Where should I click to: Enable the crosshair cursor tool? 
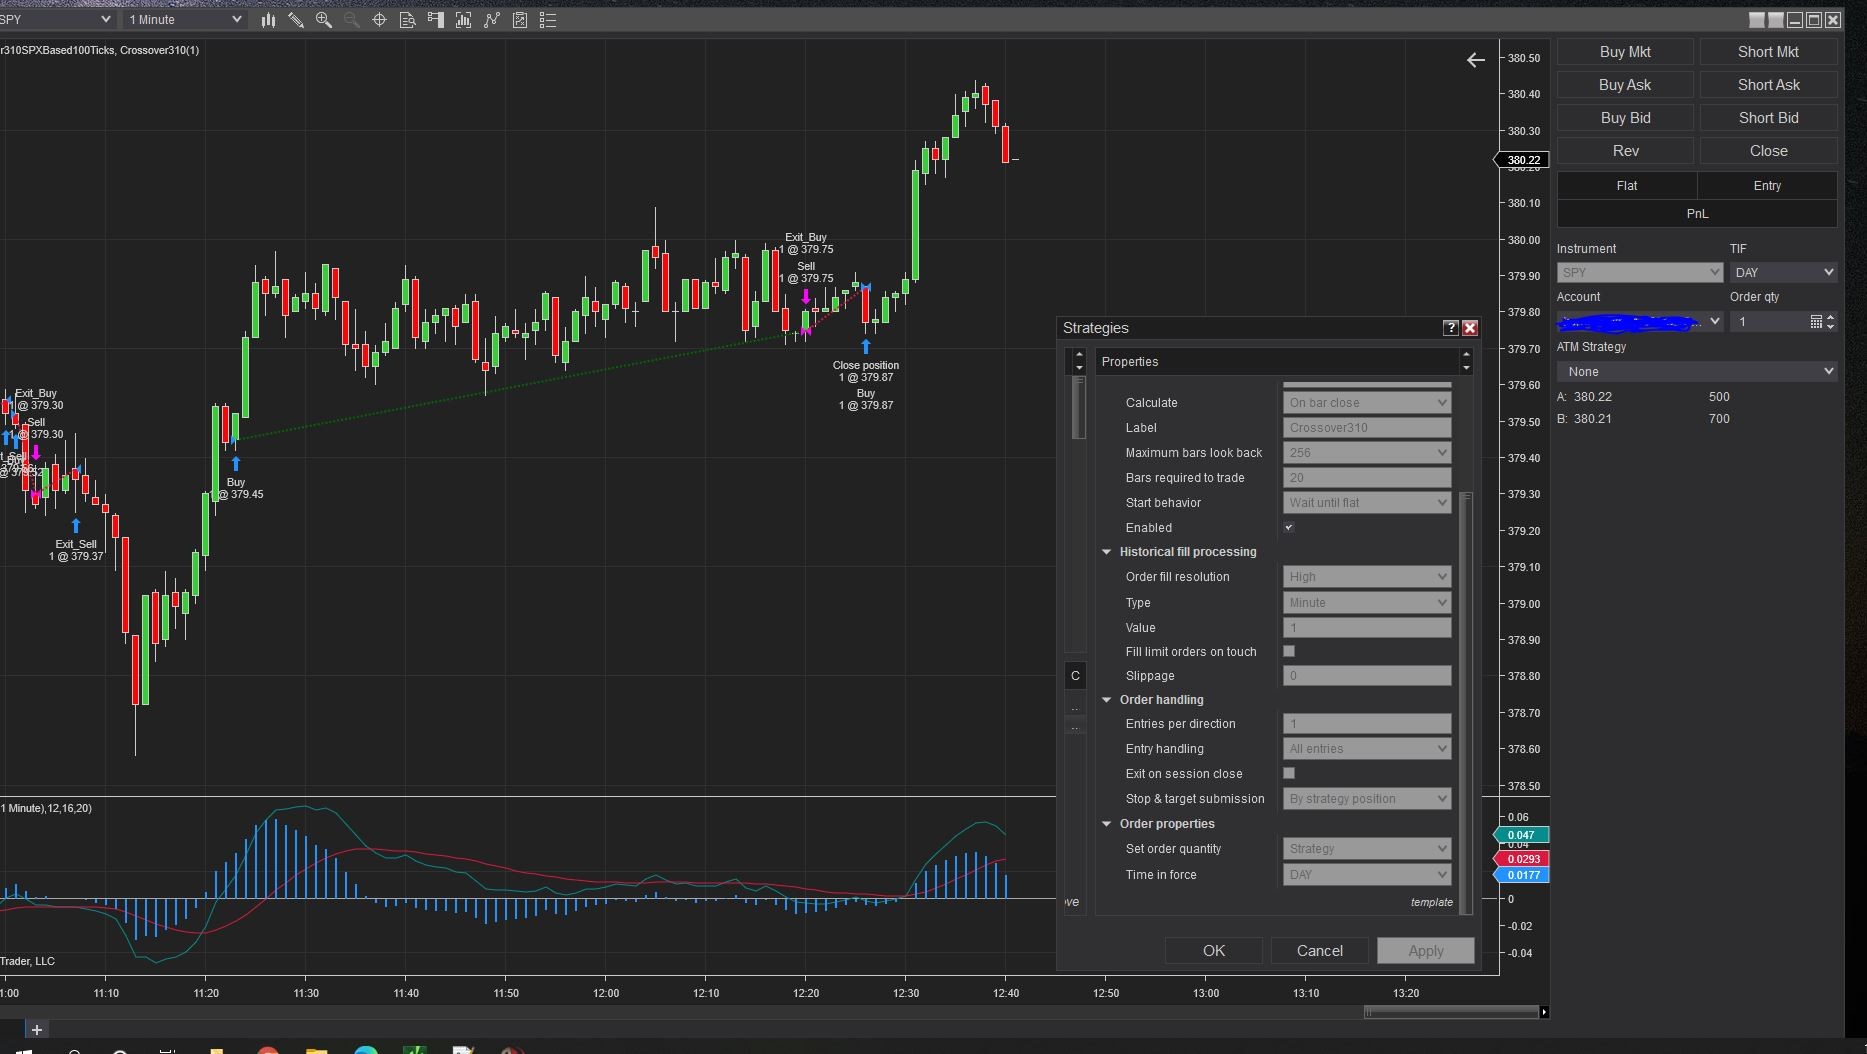[379, 19]
